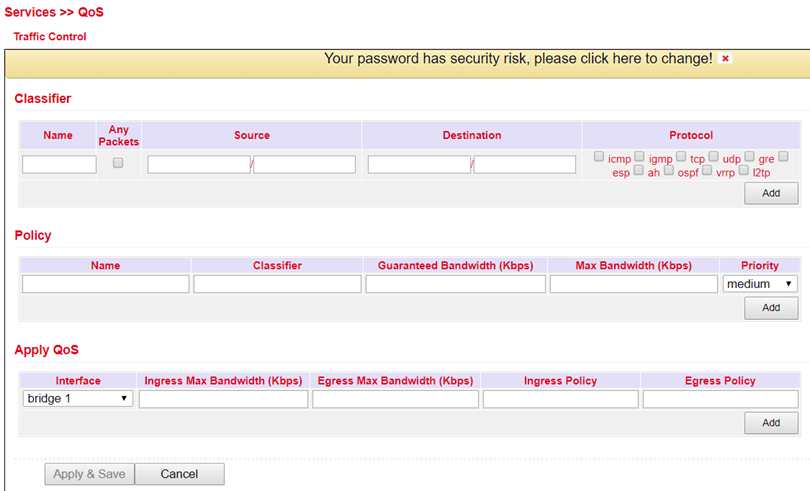Focus the Classifier Name input field

tap(59, 164)
